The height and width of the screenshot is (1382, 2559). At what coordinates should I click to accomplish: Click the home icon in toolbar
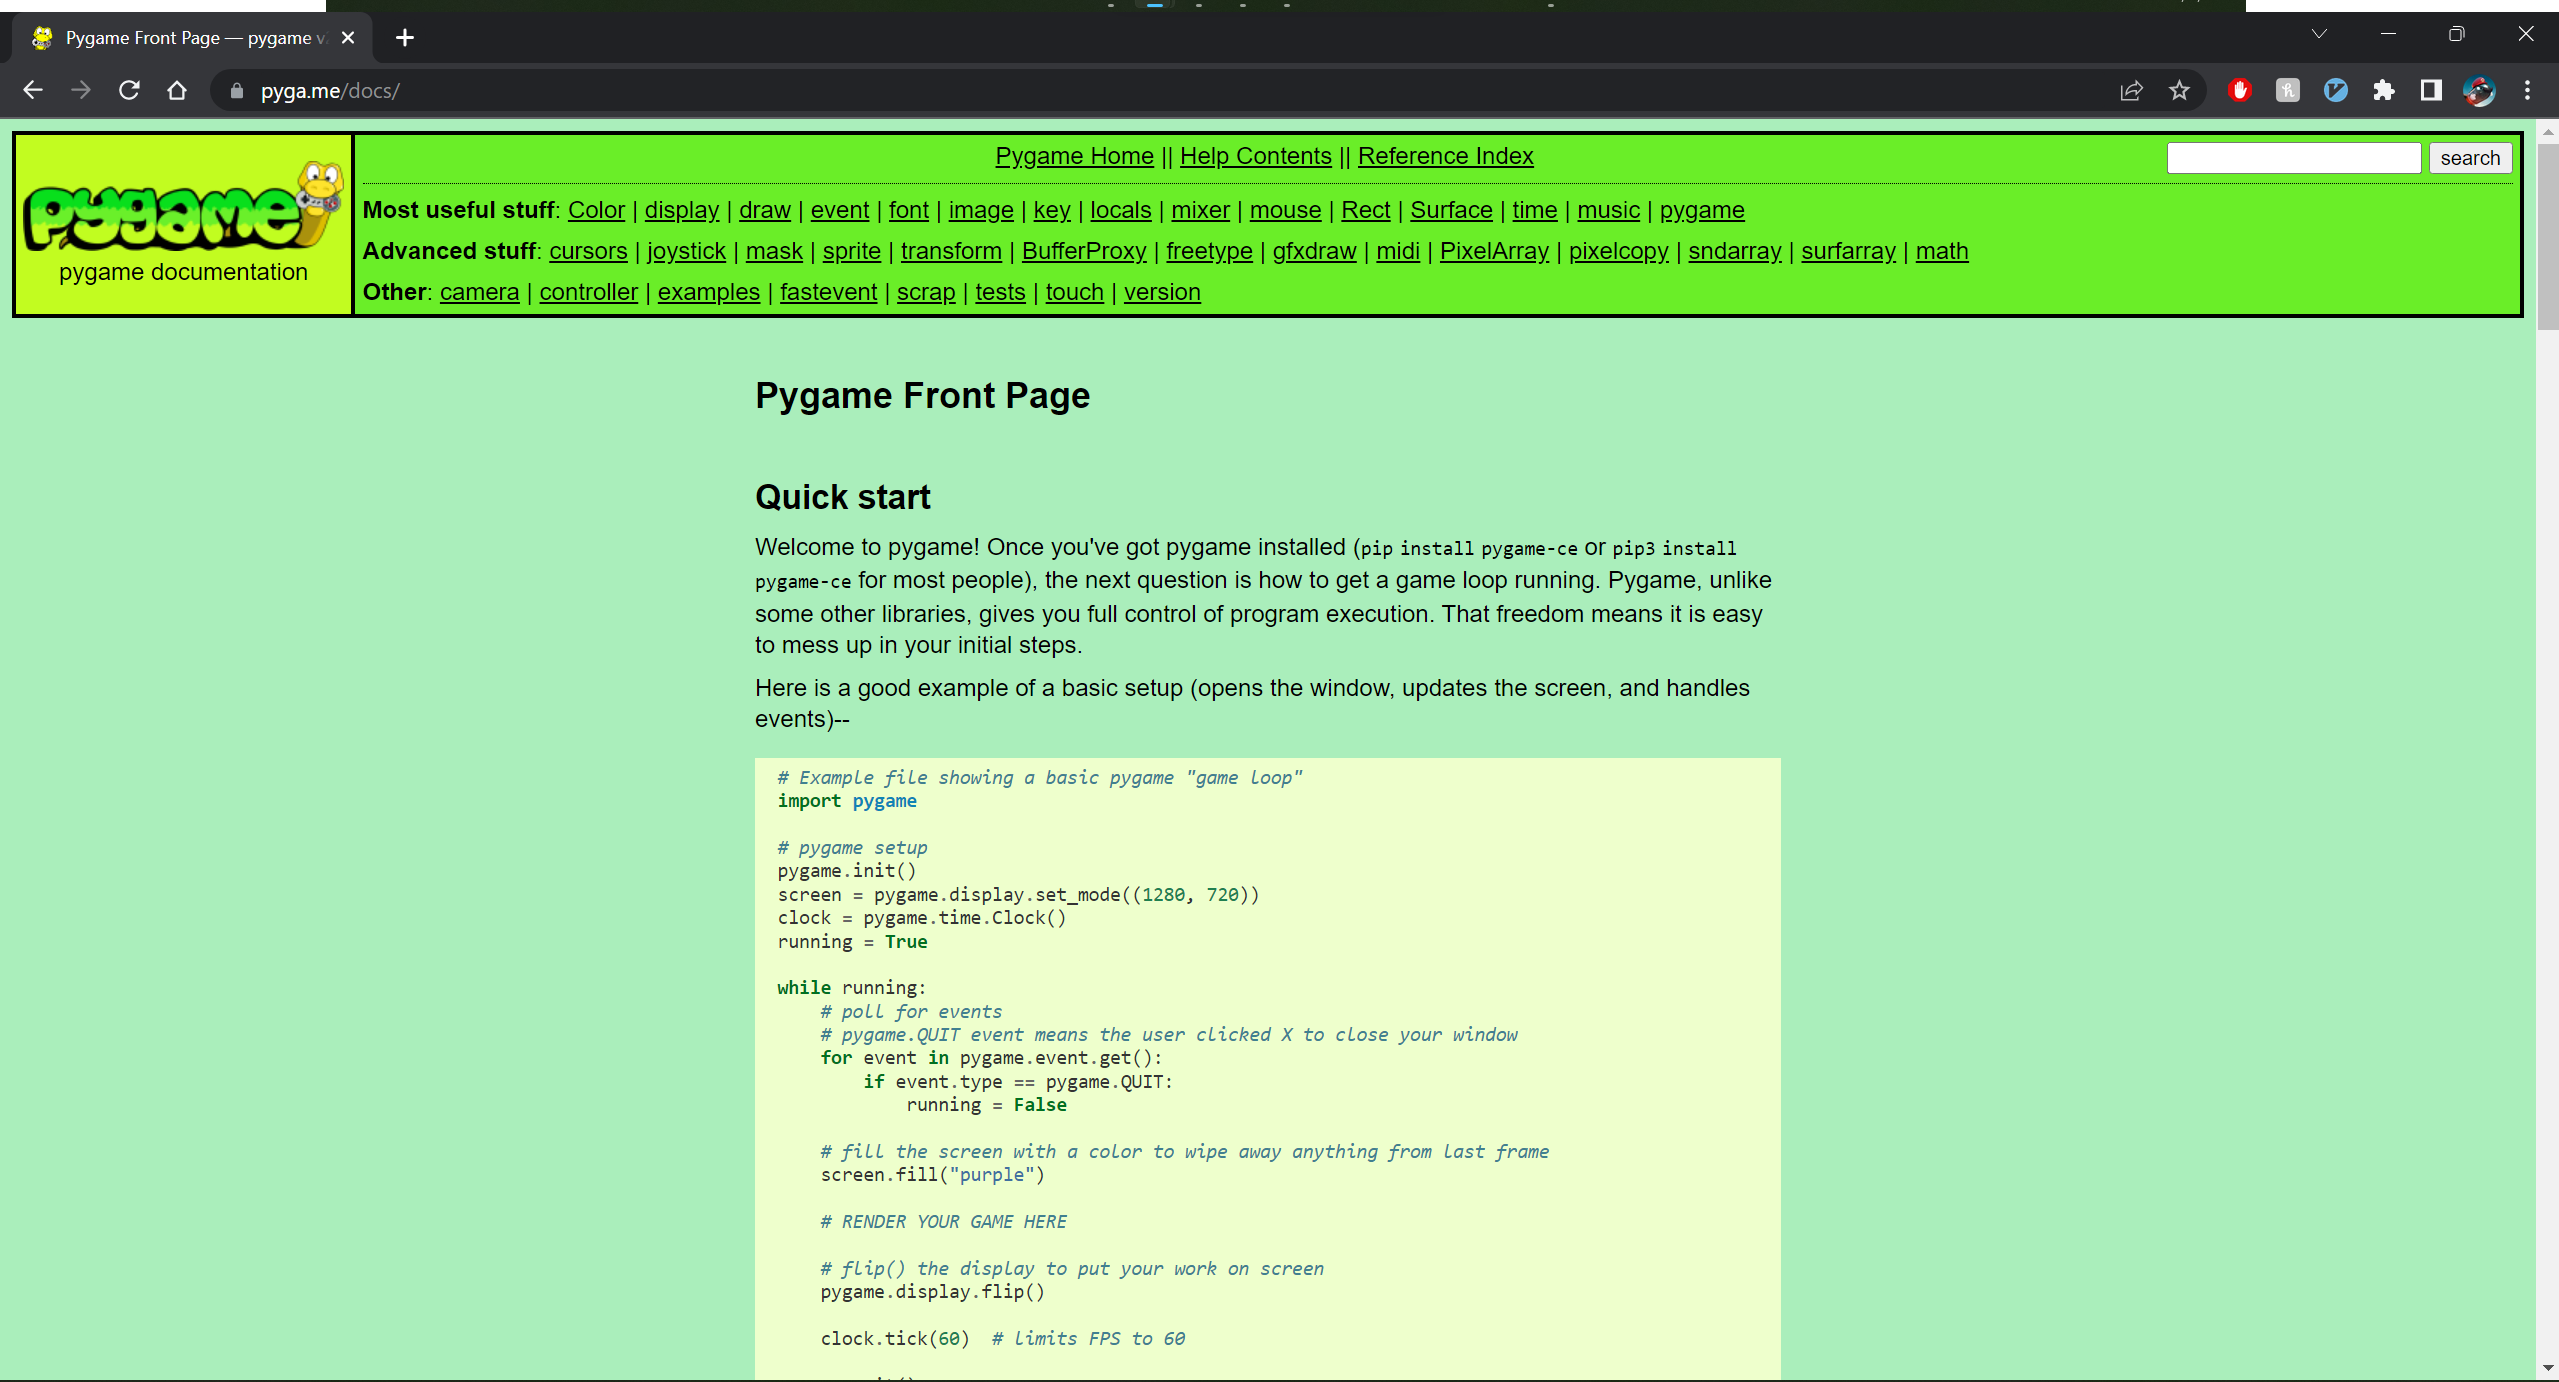pyautogui.click(x=177, y=91)
